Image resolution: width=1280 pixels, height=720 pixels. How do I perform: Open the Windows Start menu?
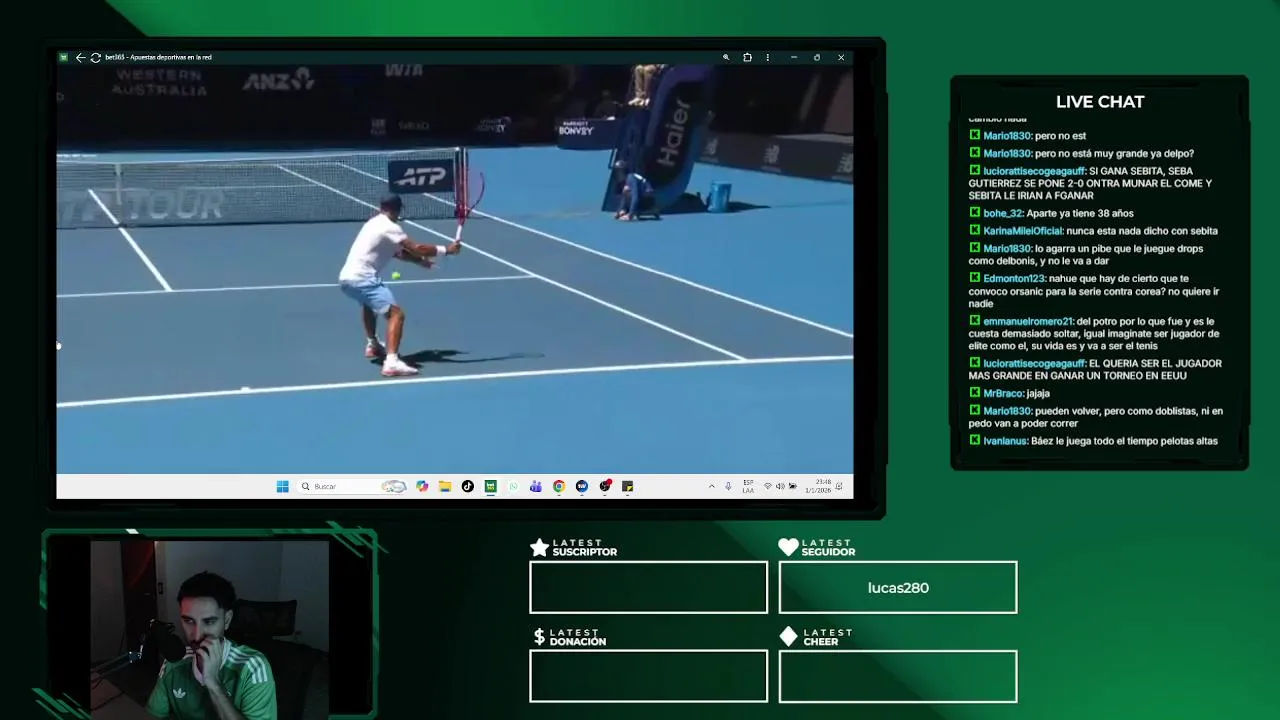click(x=283, y=487)
